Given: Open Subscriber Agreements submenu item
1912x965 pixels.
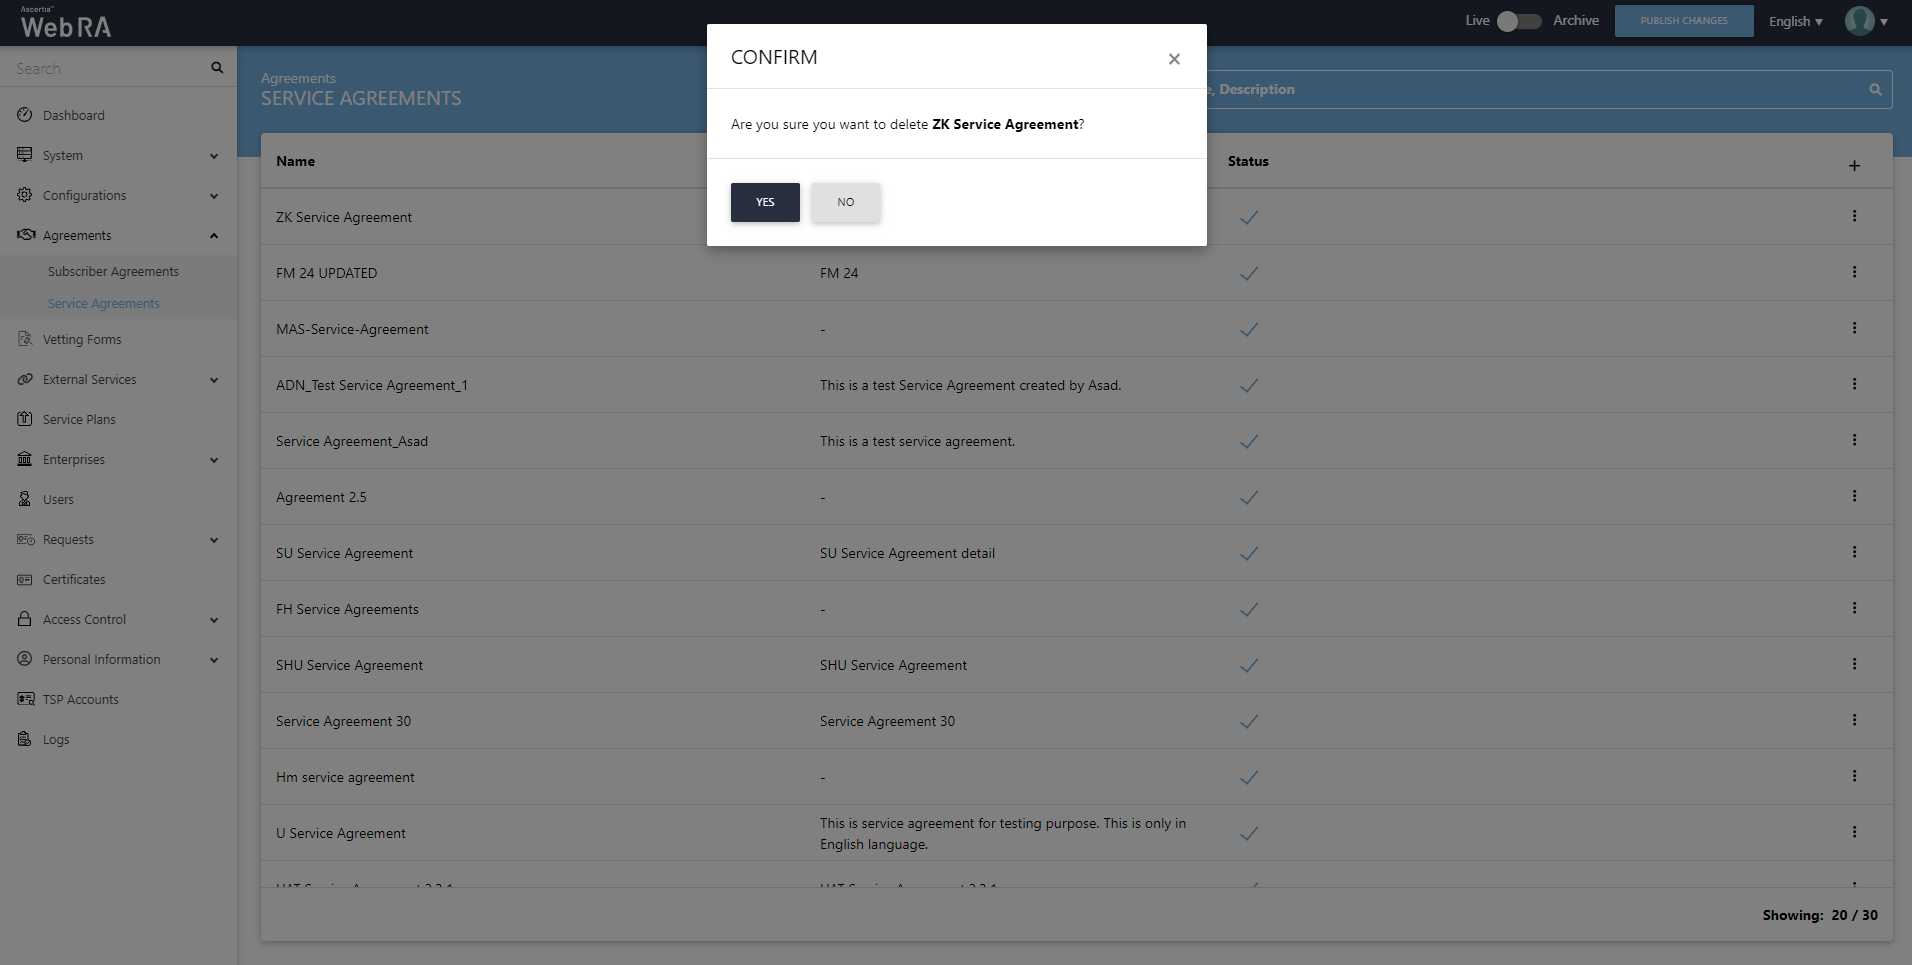Looking at the screenshot, I should (x=113, y=271).
